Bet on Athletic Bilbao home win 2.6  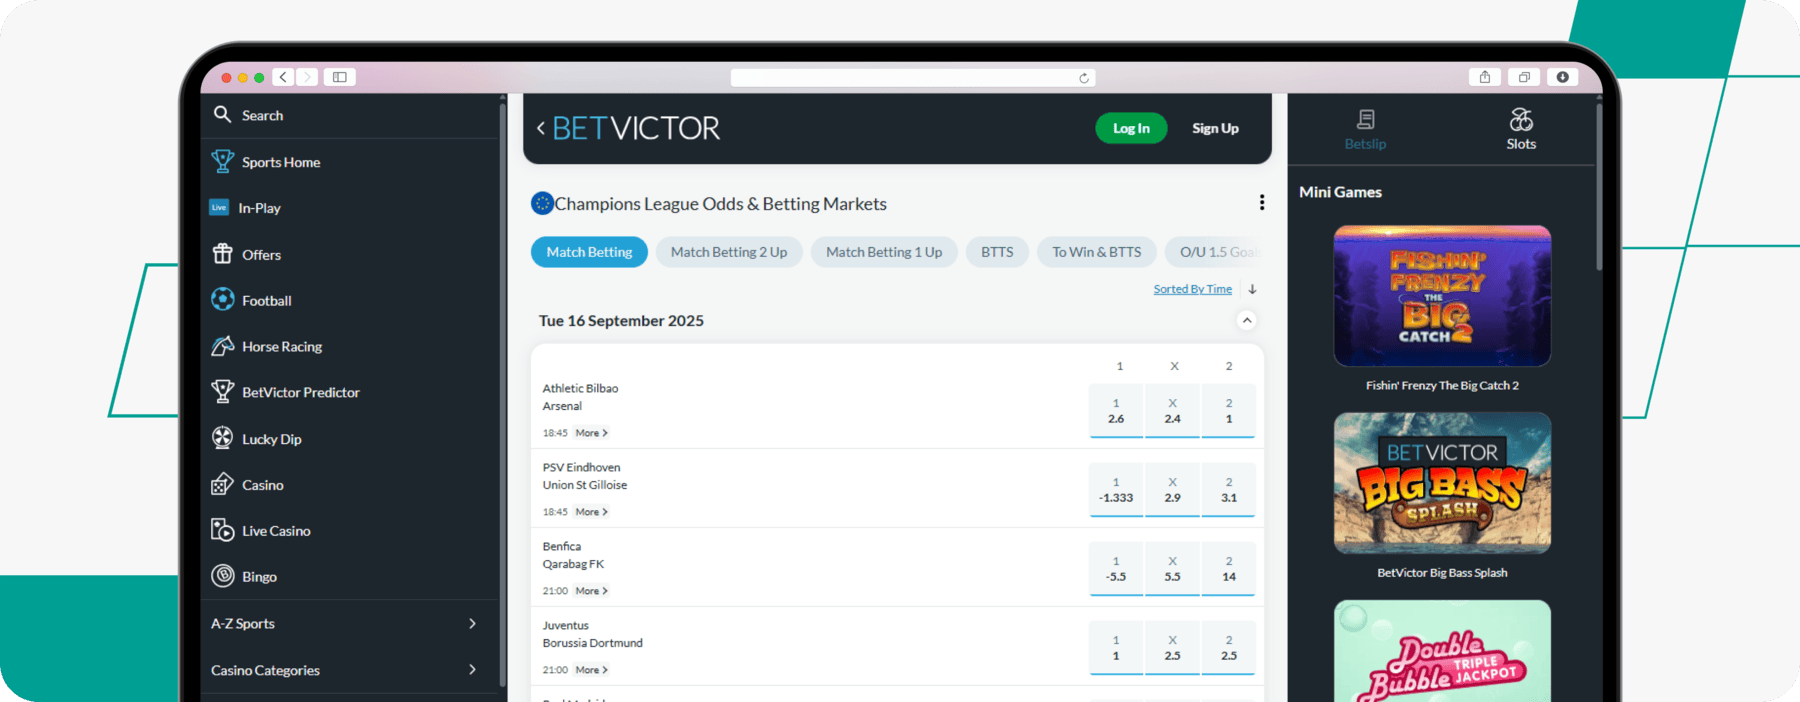1116,411
